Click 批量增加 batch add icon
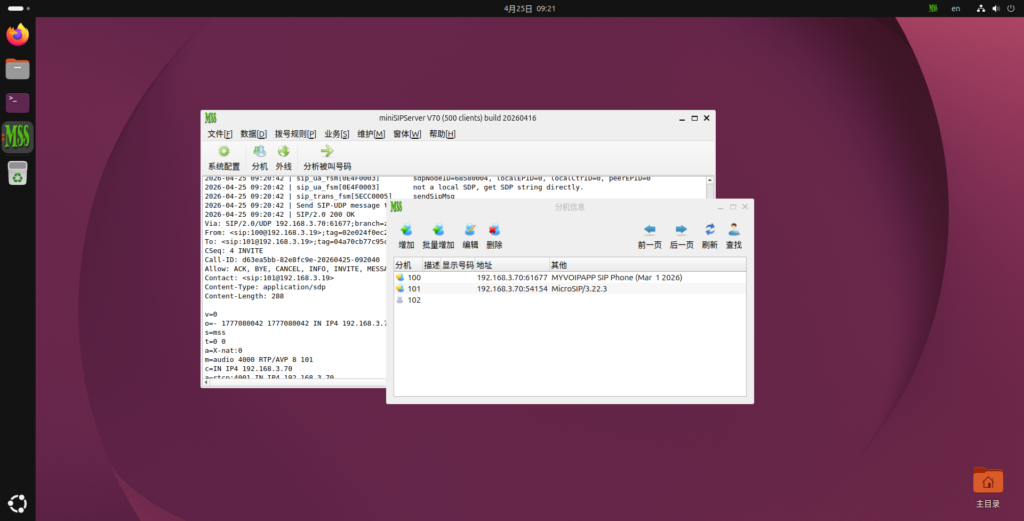 tap(438, 236)
